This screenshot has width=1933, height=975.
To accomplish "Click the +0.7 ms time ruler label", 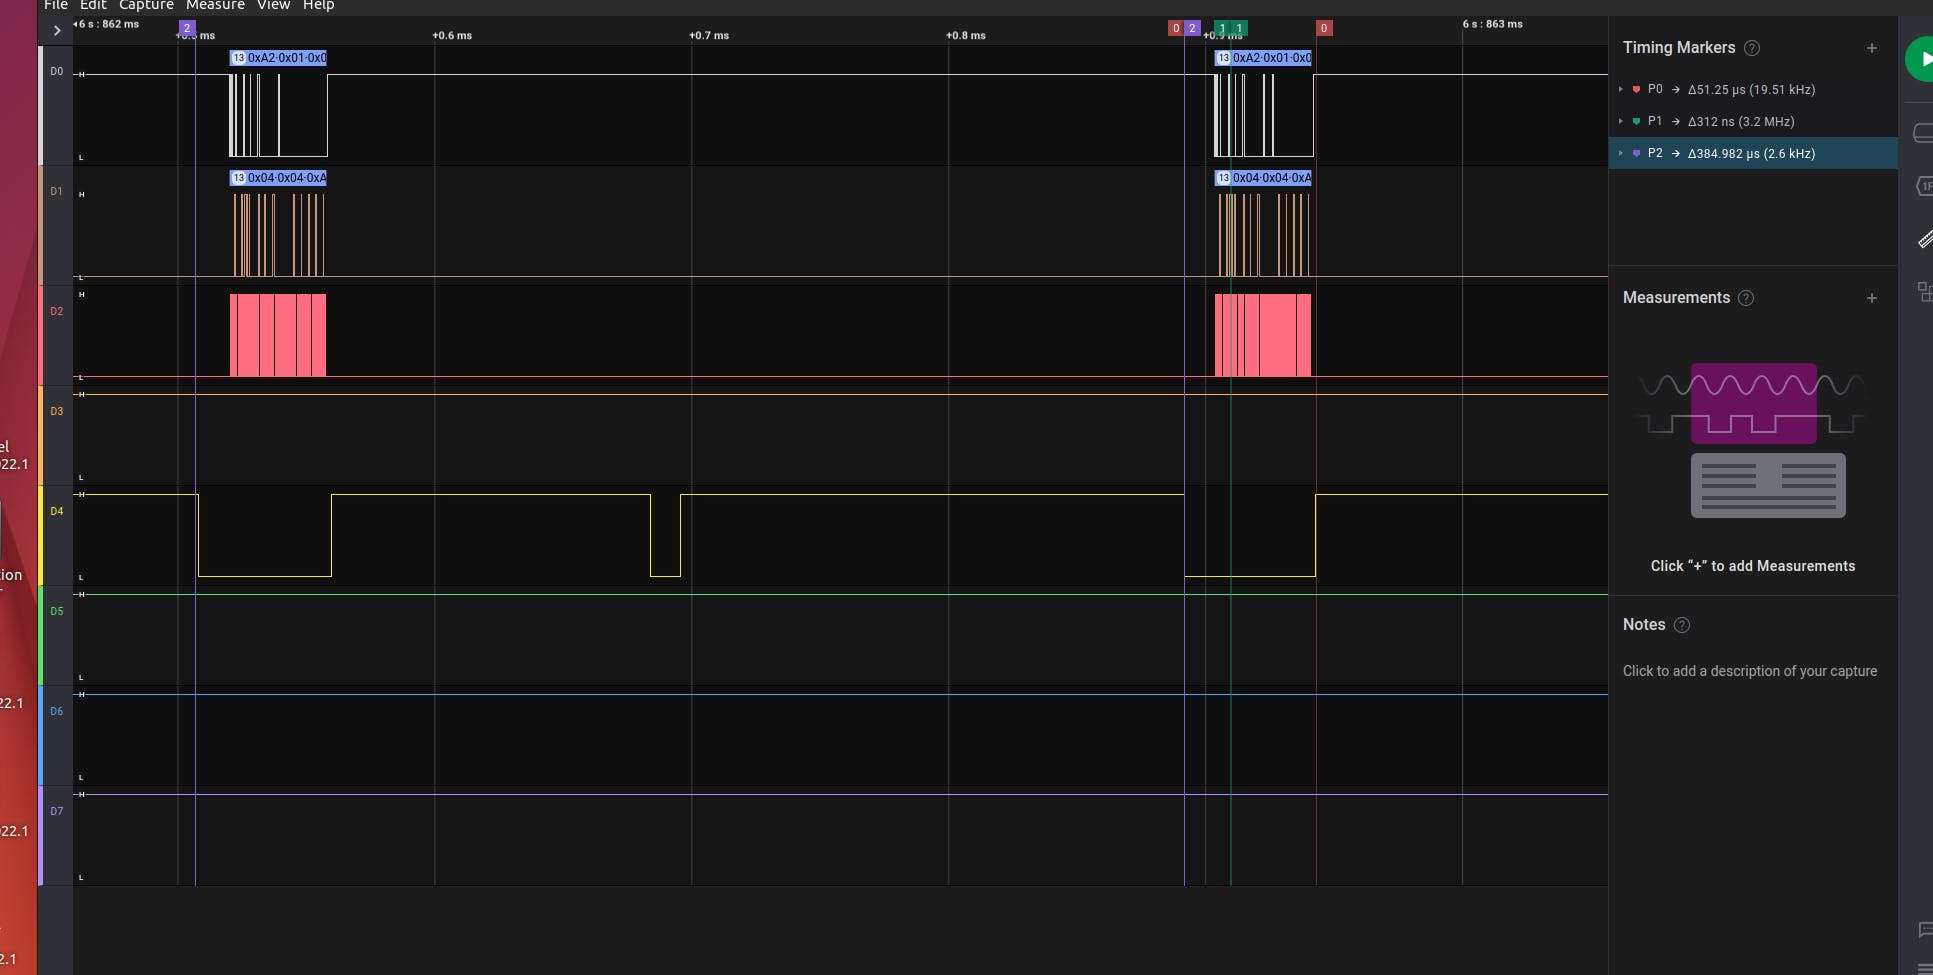I will [709, 35].
